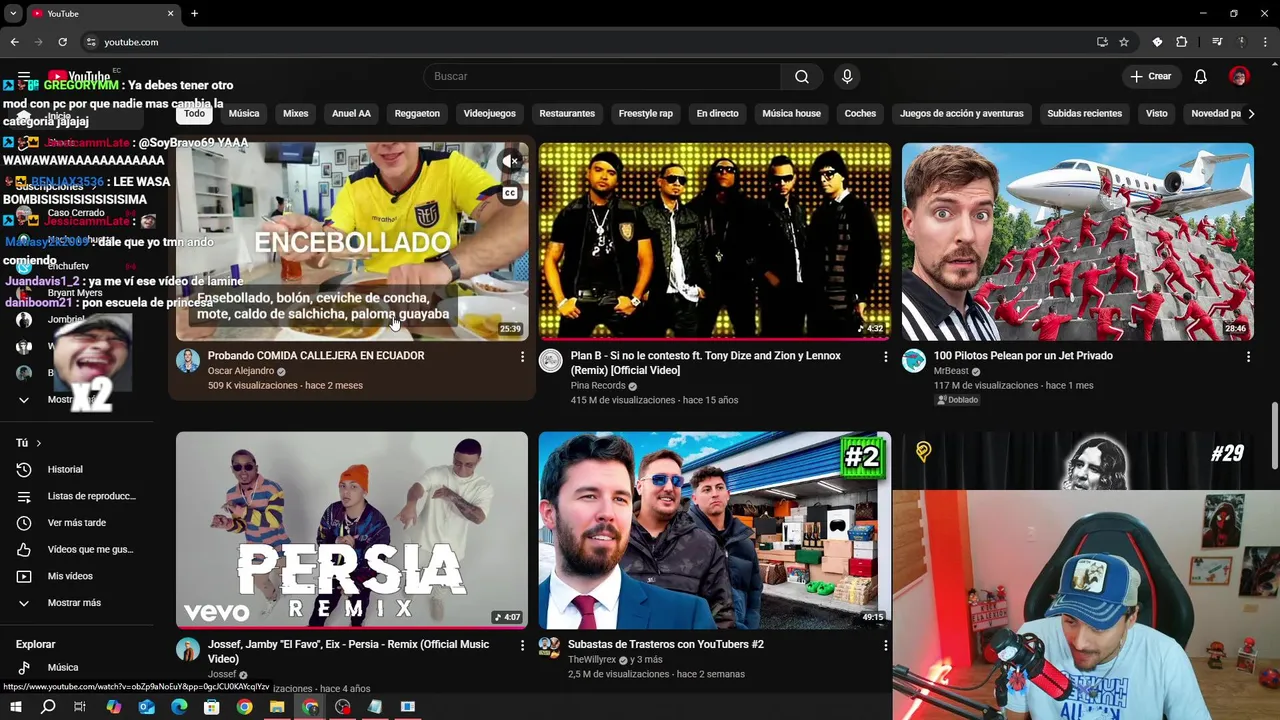
Task: Start voice search with the microphone icon
Action: coord(847,77)
